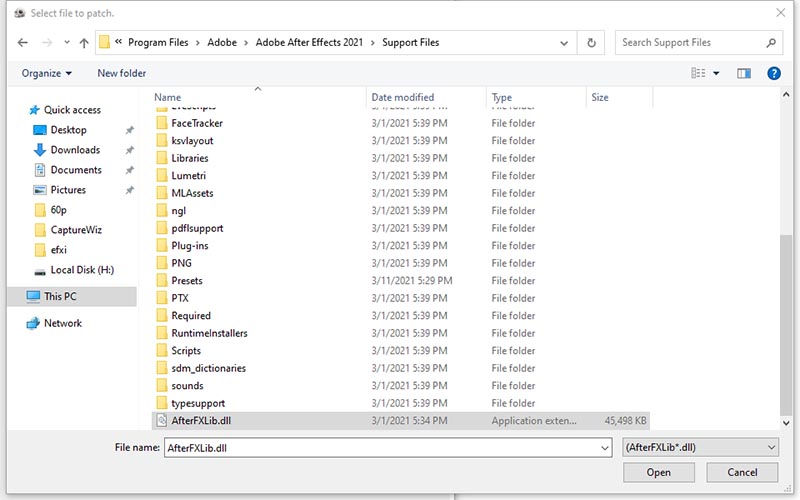Go back using the back arrow
This screenshot has width=800, height=500.
(x=22, y=43)
